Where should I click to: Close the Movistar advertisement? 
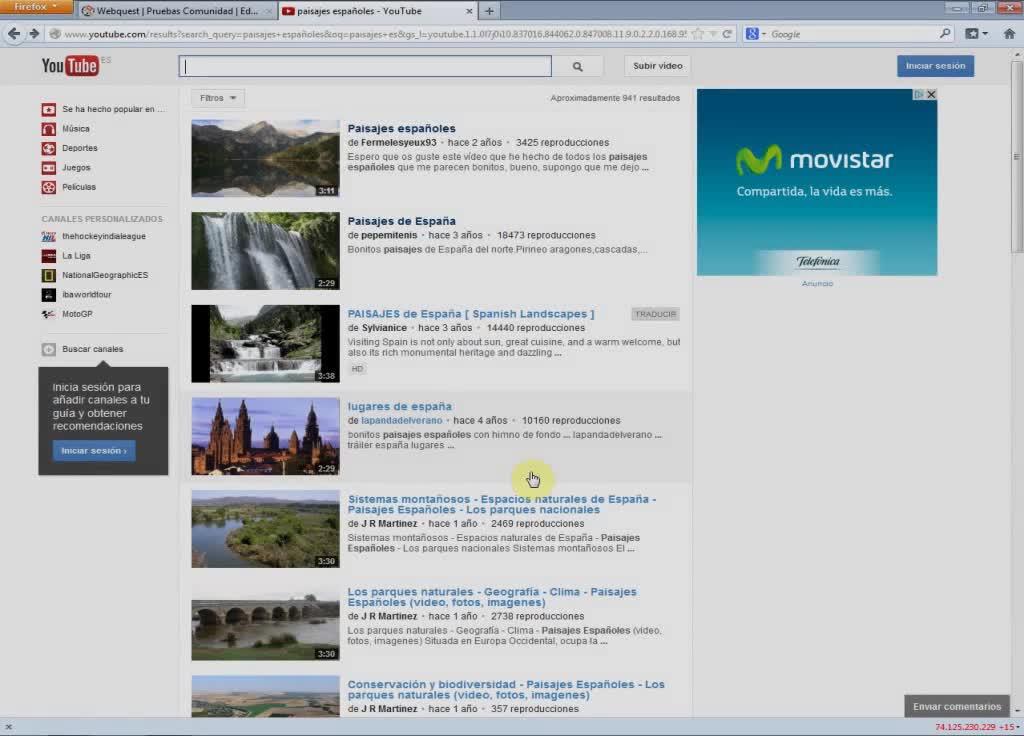[x=931, y=95]
